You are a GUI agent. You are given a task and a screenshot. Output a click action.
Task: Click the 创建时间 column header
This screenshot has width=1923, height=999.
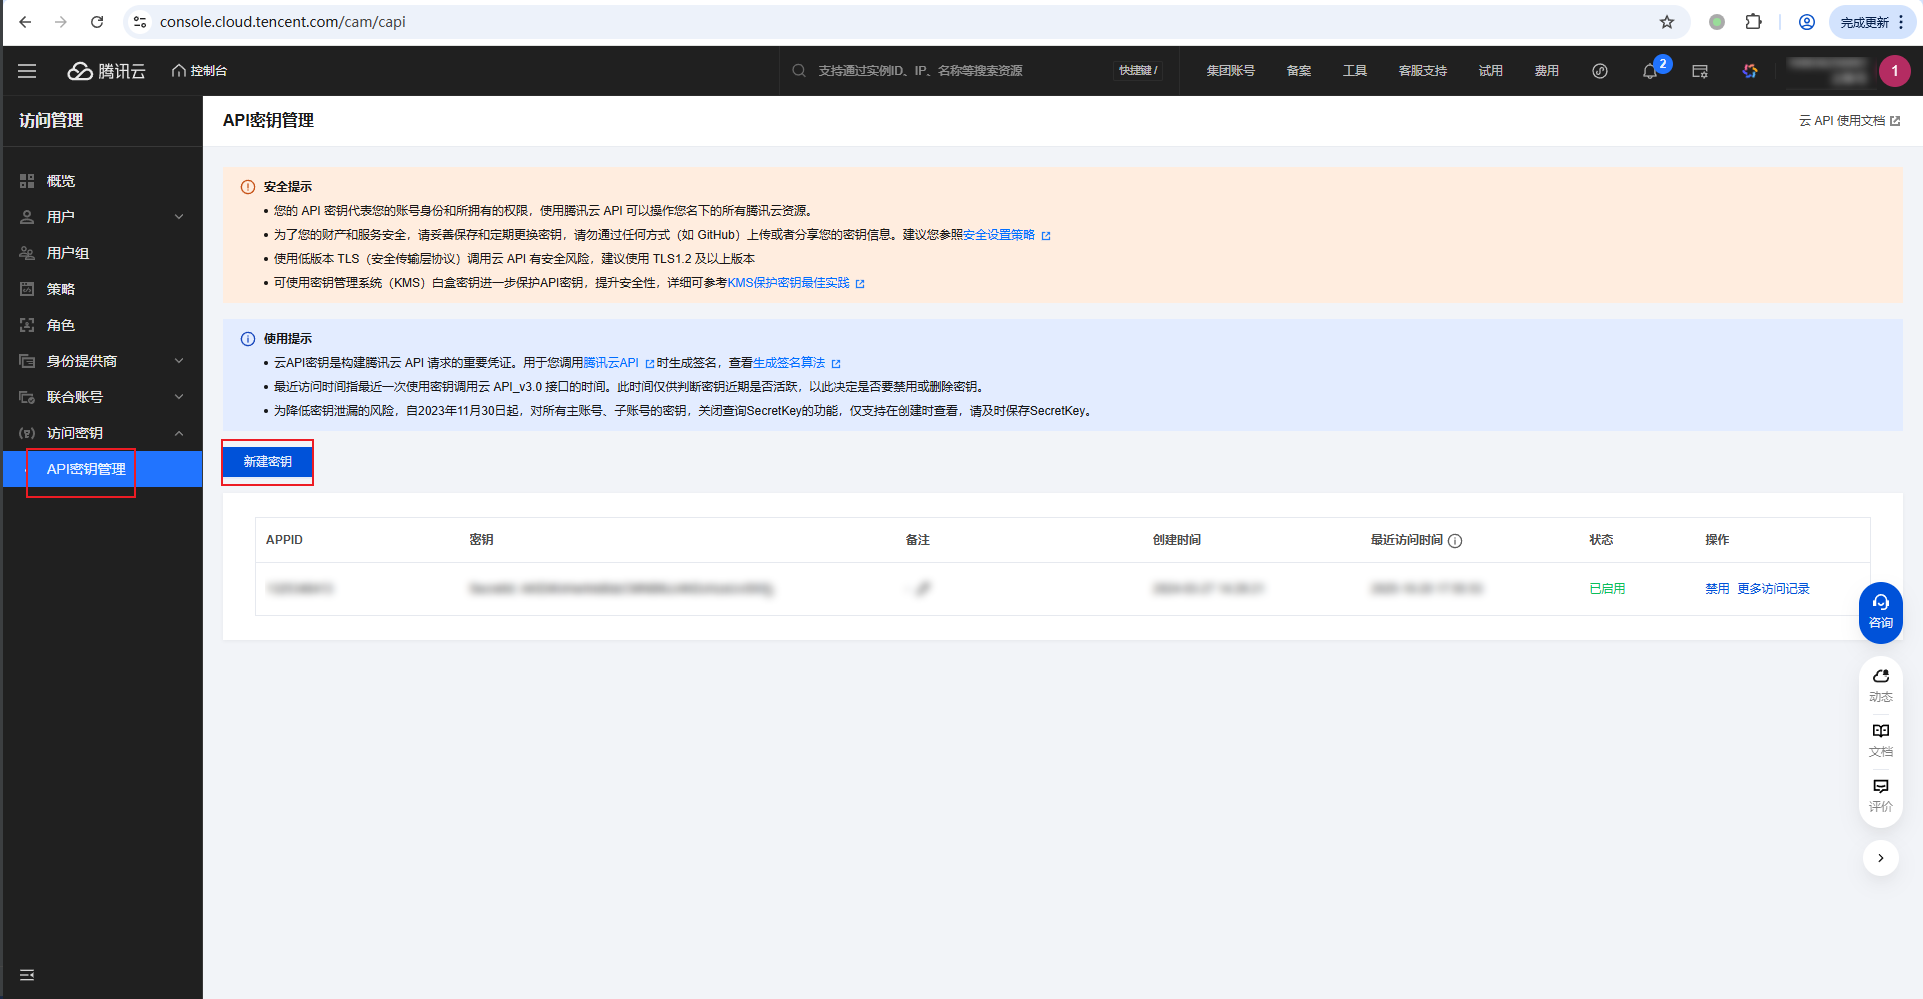click(1176, 540)
